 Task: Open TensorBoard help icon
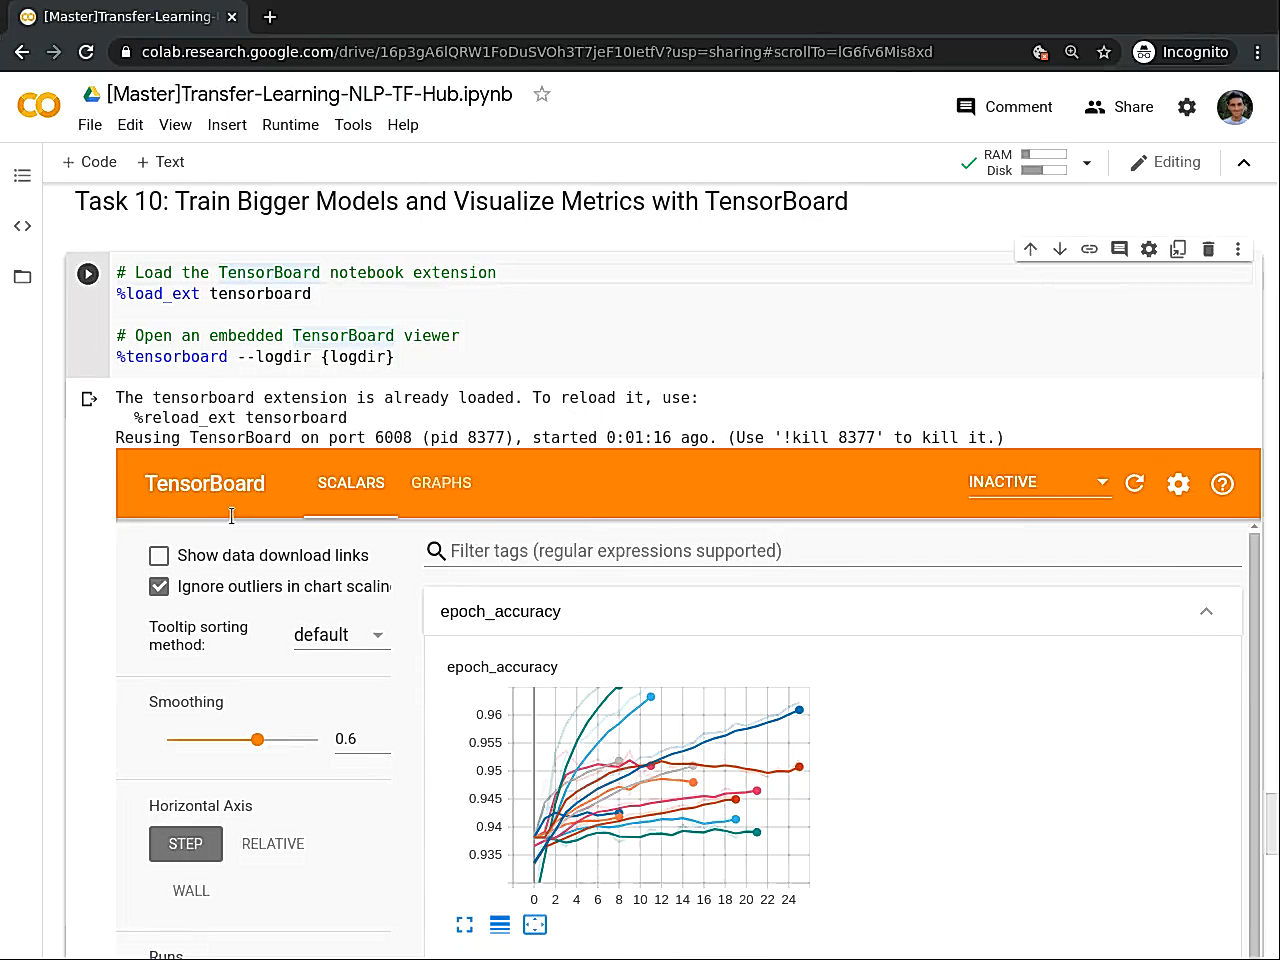click(x=1222, y=484)
